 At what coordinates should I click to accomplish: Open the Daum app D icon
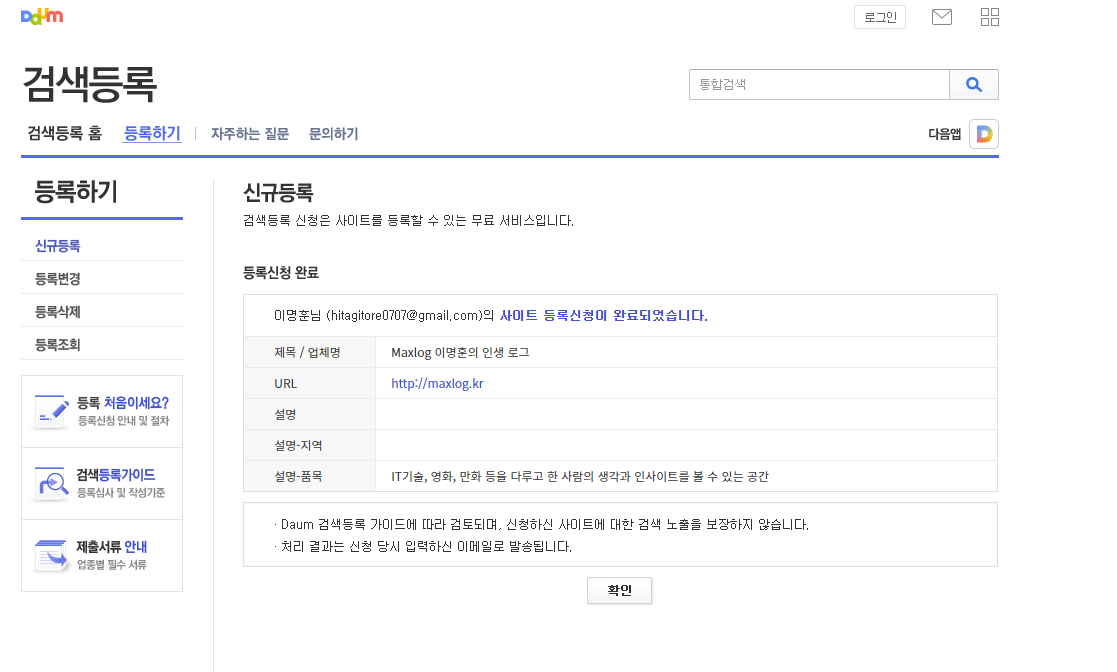click(x=984, y=134)
